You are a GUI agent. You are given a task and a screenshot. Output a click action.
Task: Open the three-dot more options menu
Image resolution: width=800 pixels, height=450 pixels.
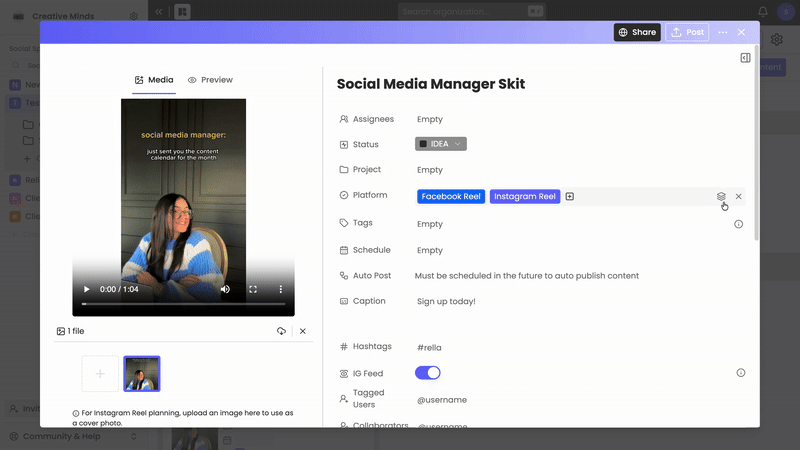tap(722, 32)
